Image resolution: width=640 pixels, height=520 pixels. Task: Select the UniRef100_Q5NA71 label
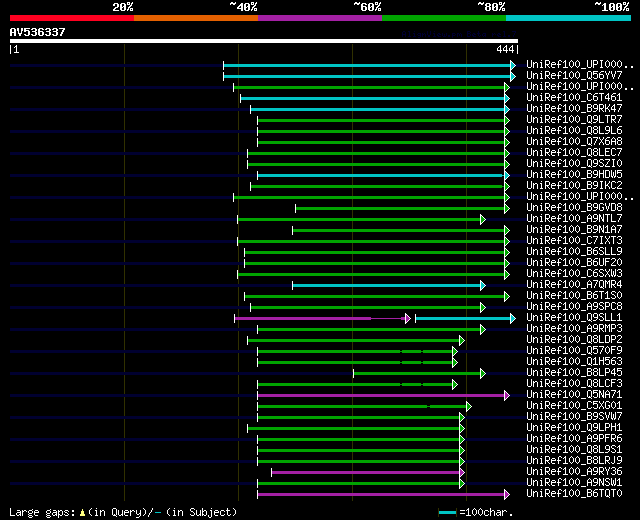574,395
